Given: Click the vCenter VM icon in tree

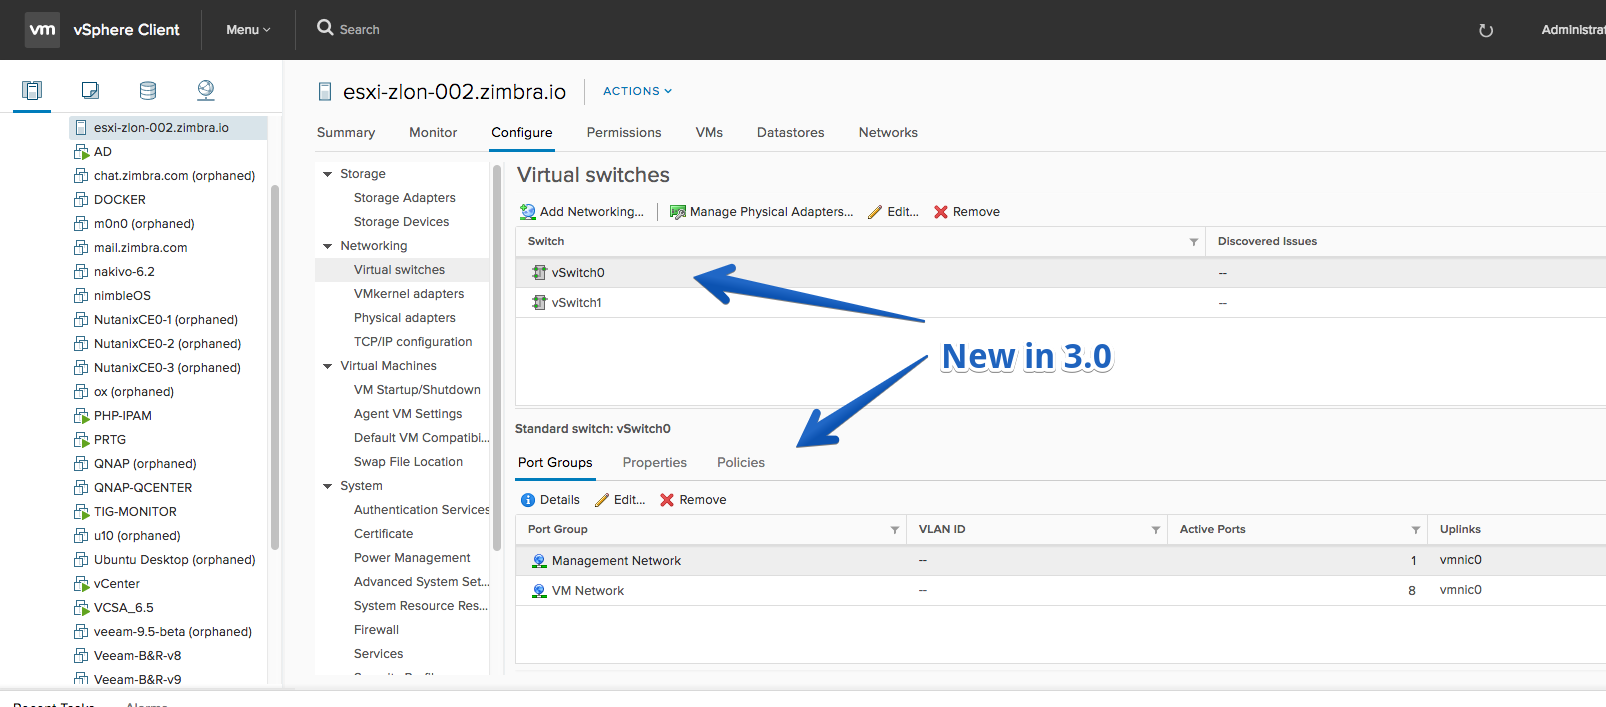Looking at the screenshot, I should 82,584.
